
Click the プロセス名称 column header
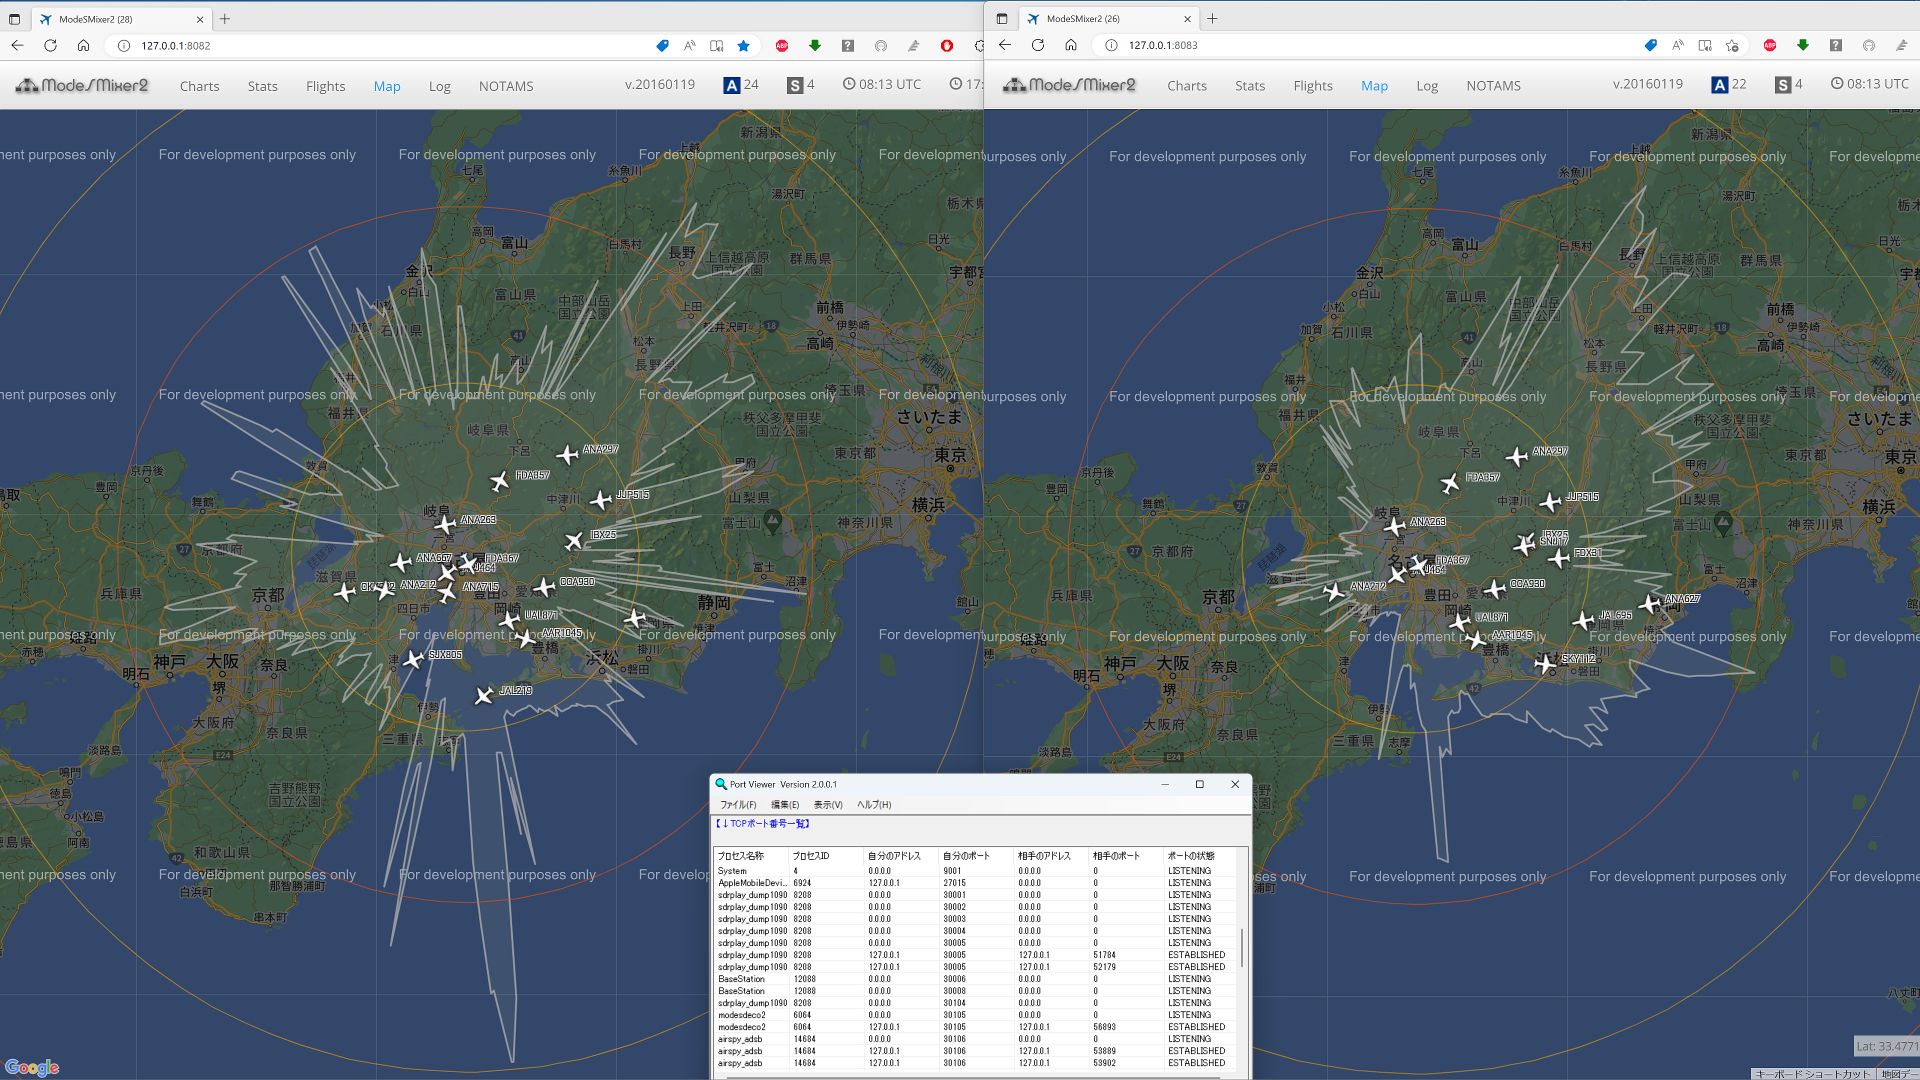[740, 856]
